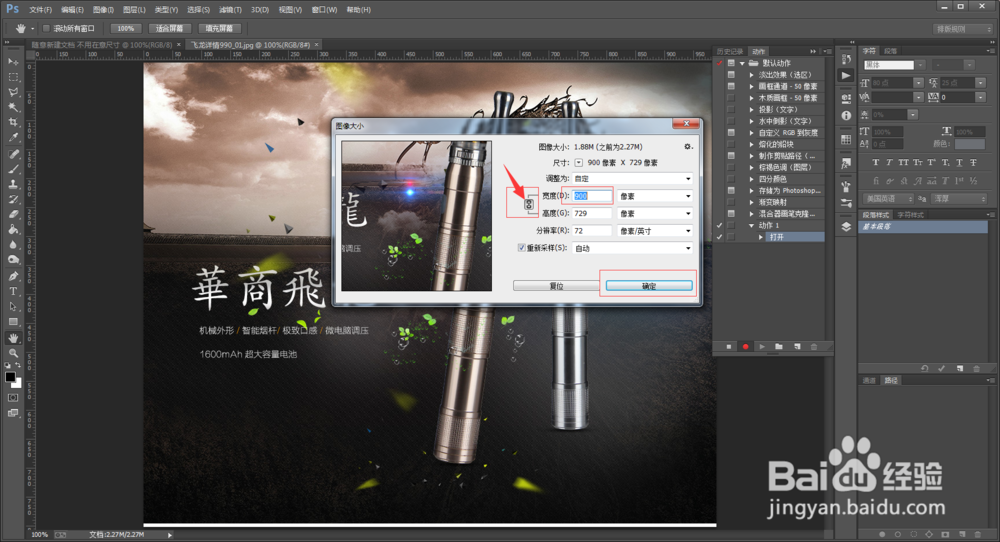1000x542 pixels.
Task: Open the resolution unit dropdown
Action: tap(655, 231)
